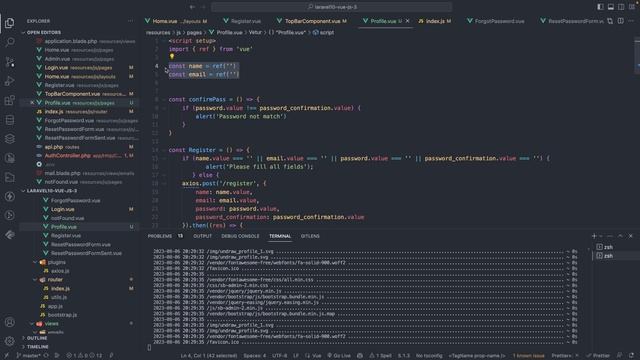Open the Run and Debug view
This screenshot has width=640, height=360.
tap(9, 81)
